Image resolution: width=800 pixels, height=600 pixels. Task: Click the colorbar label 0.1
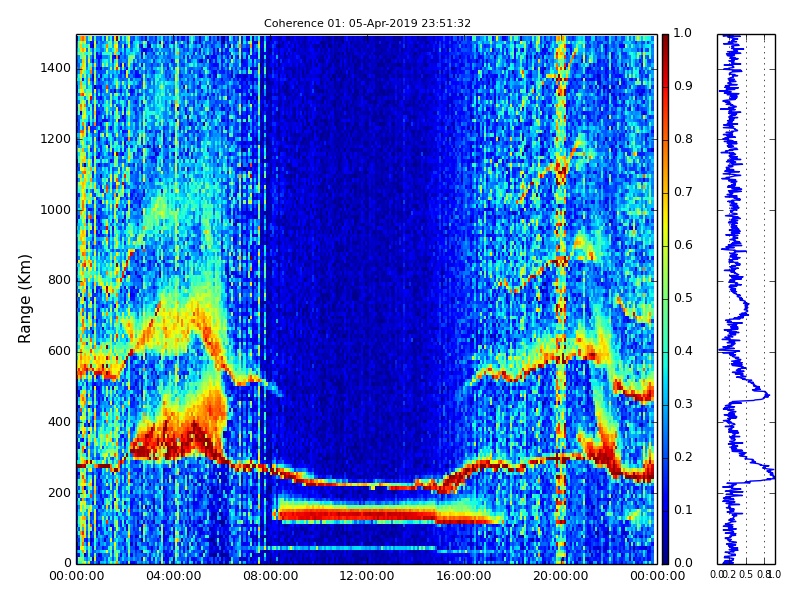[683, 510]
